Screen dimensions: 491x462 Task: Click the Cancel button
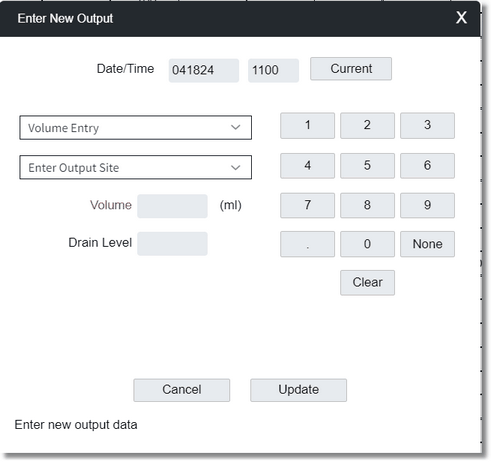pyautogui.click(x=182, y=390)
